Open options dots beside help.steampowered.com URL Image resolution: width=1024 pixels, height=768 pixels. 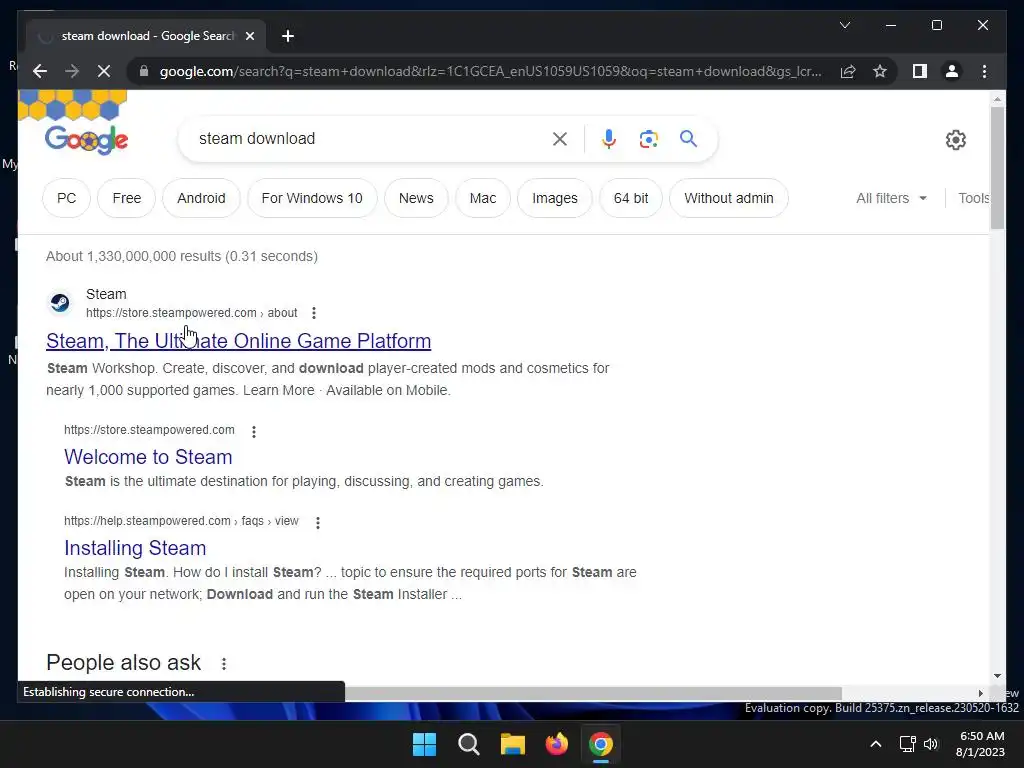click(x=318, y=522)
